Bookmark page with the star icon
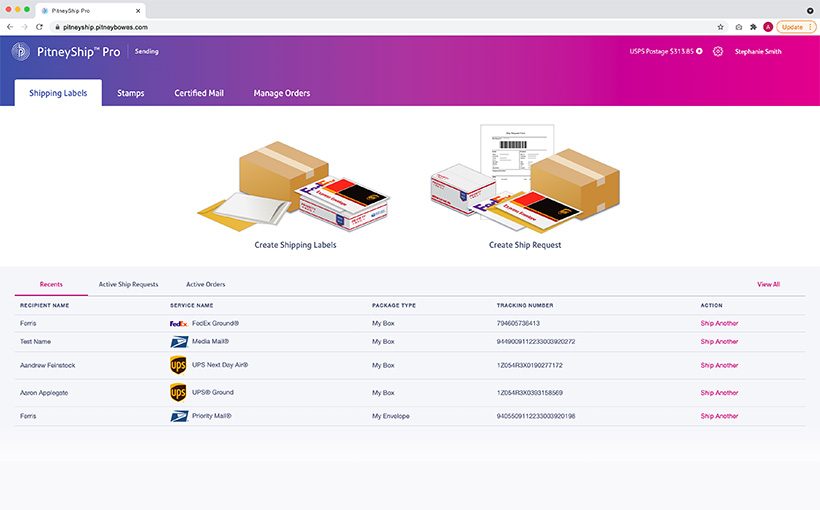The image size is (820, 510). (x=720, y=27)
